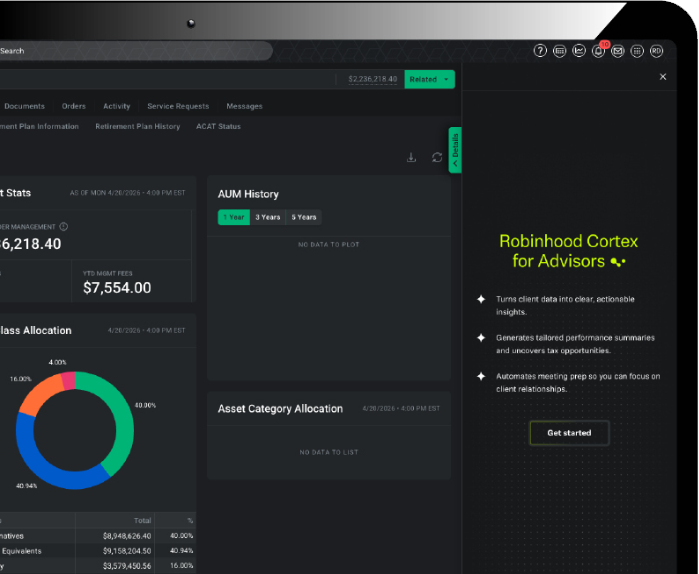Click the $2,236,218.40 account value

click(373, 79)
